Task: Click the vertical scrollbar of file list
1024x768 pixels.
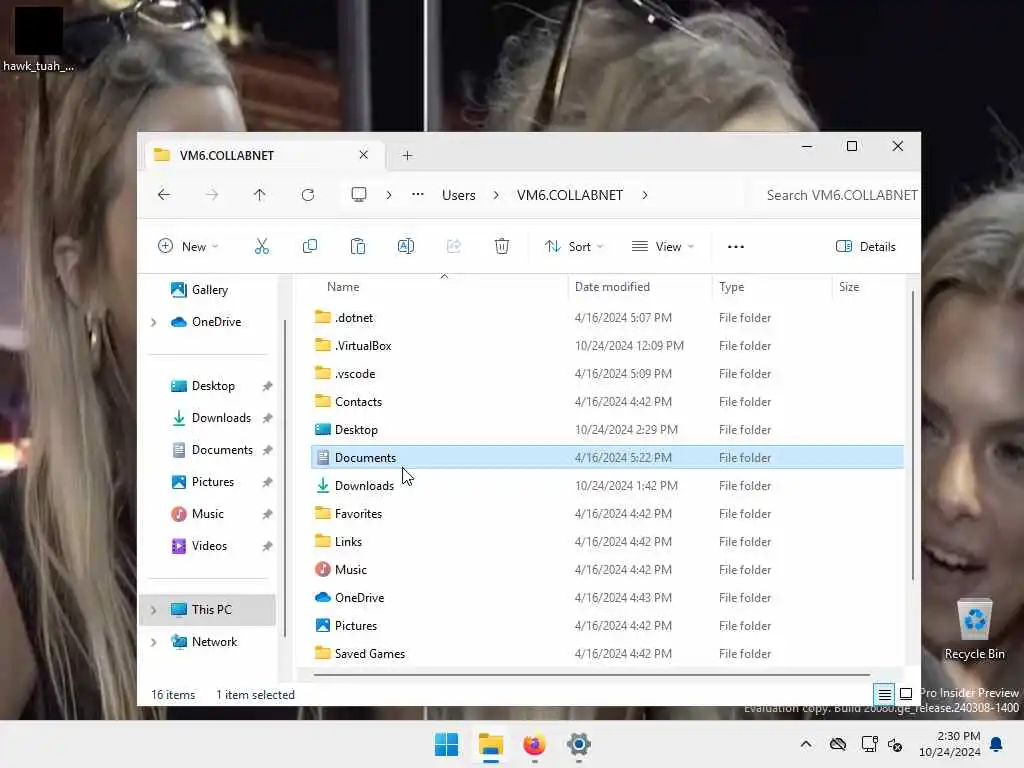Action: click(912, 435)
